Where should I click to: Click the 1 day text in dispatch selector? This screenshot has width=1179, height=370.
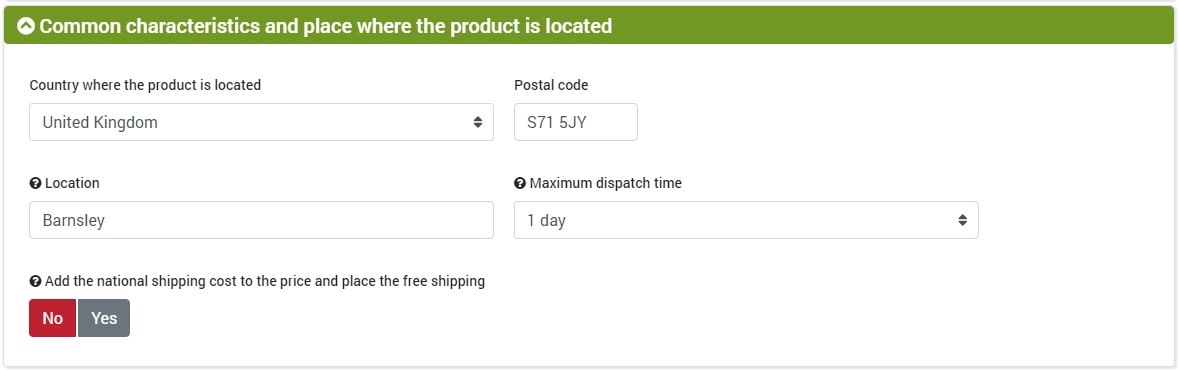[x=547, y=221]
